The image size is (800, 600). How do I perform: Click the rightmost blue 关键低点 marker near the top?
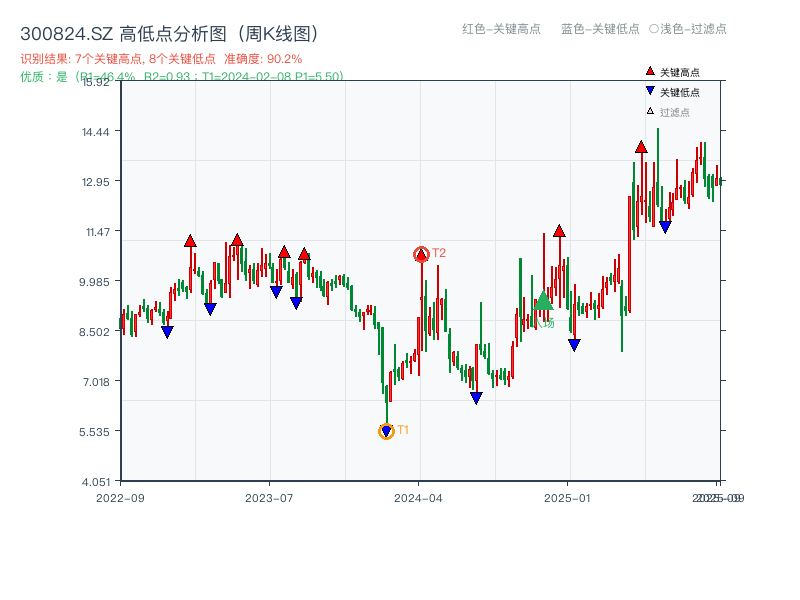pos(664,228)
